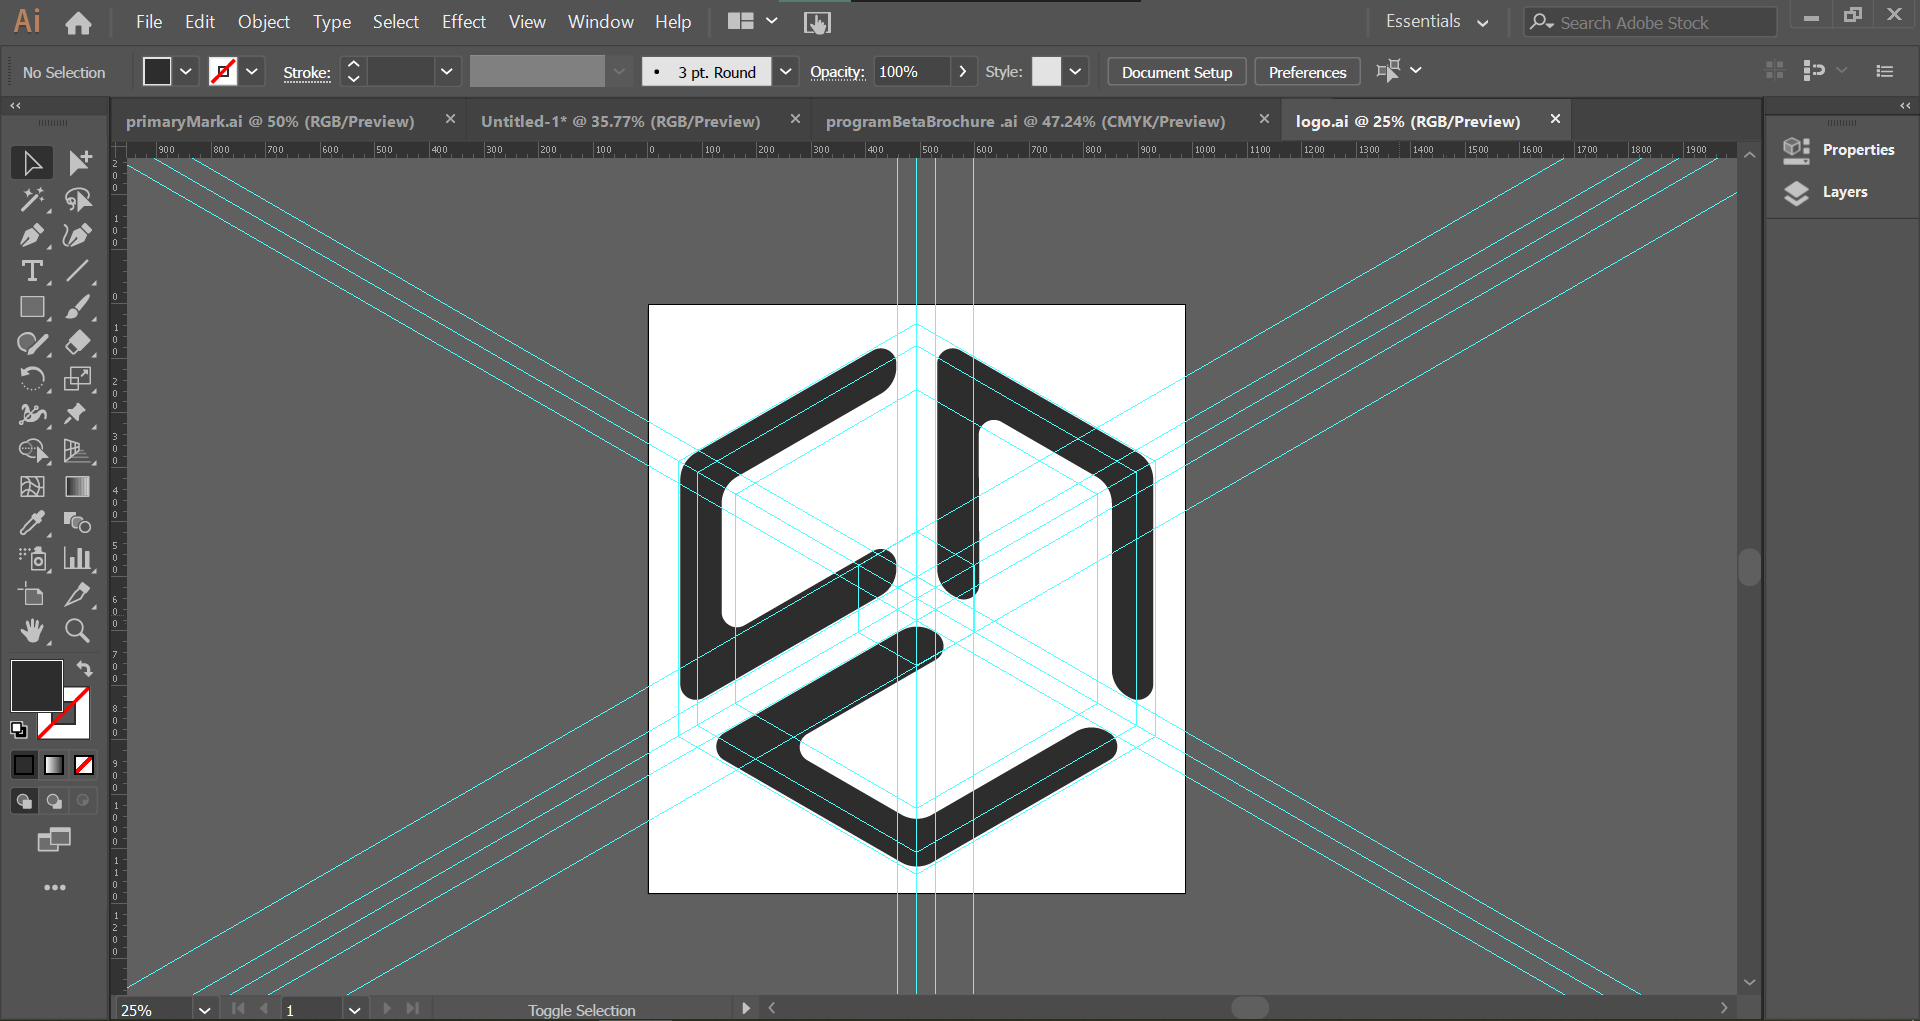Image resolution: width=1920 pixels, height=1021 pixels.
Task: Choose the Type tool
Action: (x=32, y=271)
